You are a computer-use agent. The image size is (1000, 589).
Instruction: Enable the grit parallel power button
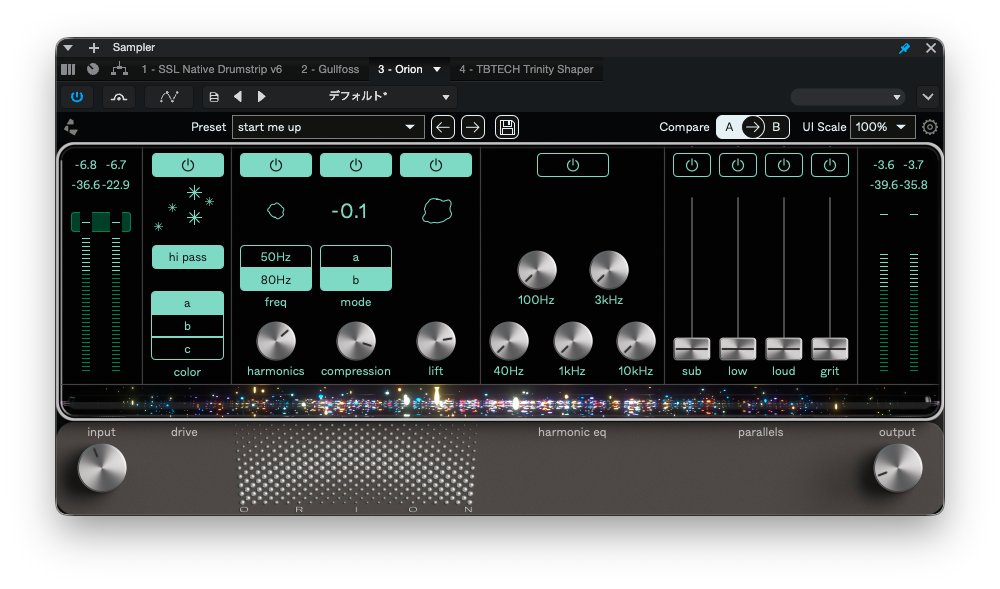[x=830, y=165]
